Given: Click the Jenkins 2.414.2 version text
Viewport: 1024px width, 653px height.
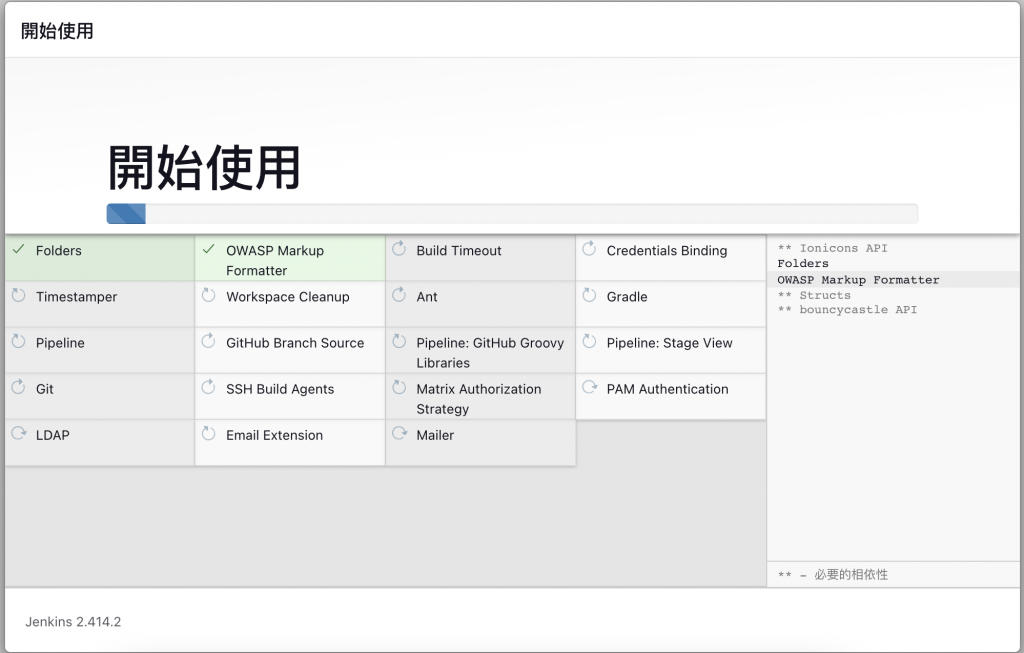Looking at the screenshot, I should tap(73, 622).
